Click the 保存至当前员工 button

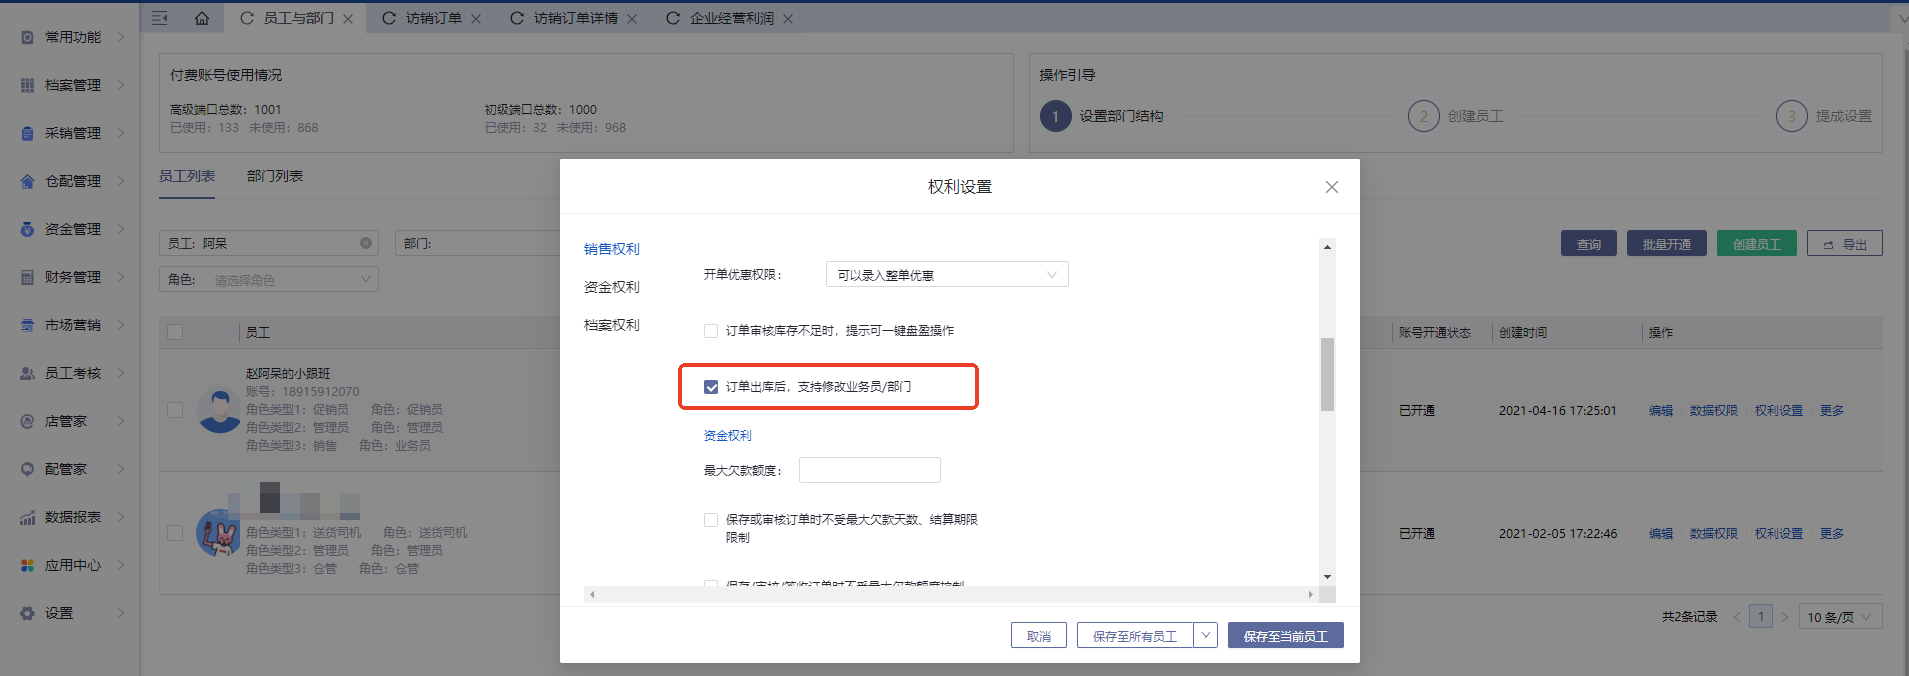point(1285,636)
